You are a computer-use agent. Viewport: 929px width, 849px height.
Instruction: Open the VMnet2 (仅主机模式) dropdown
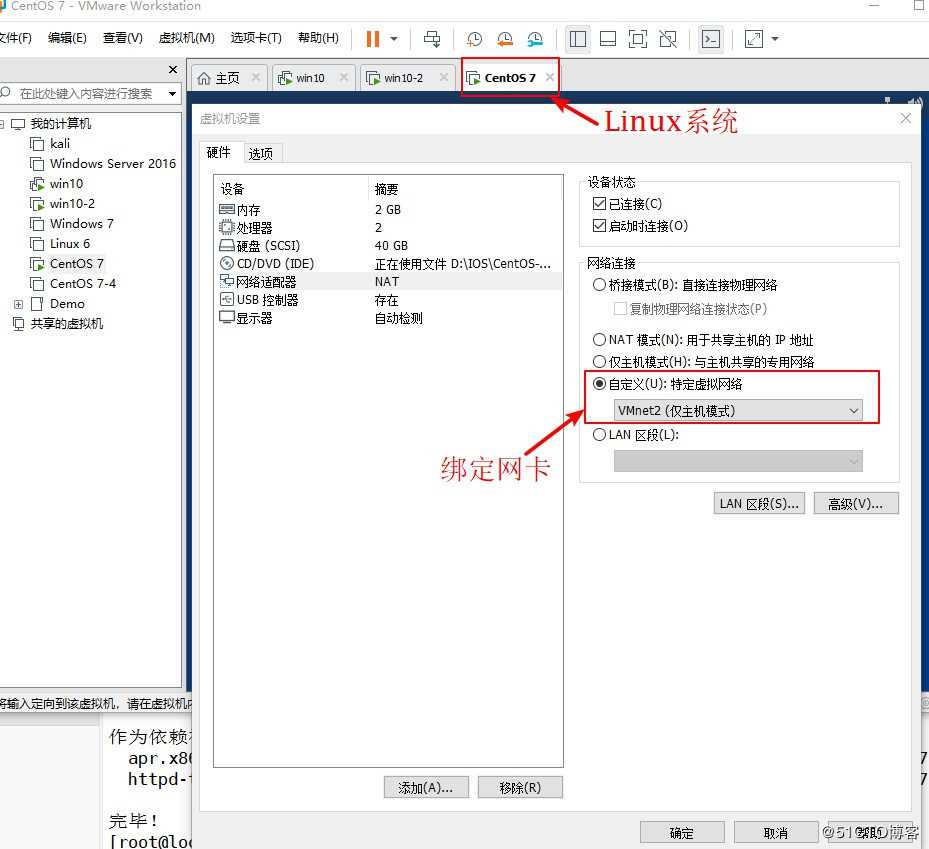(738, 411)
